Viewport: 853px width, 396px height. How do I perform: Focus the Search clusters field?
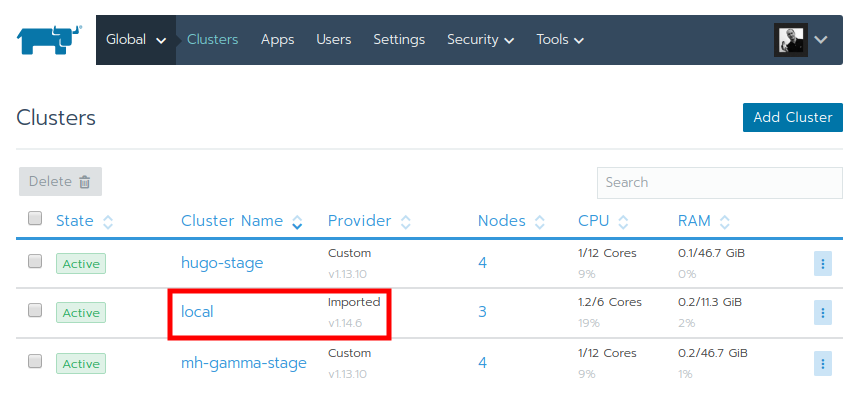(720, 183)
